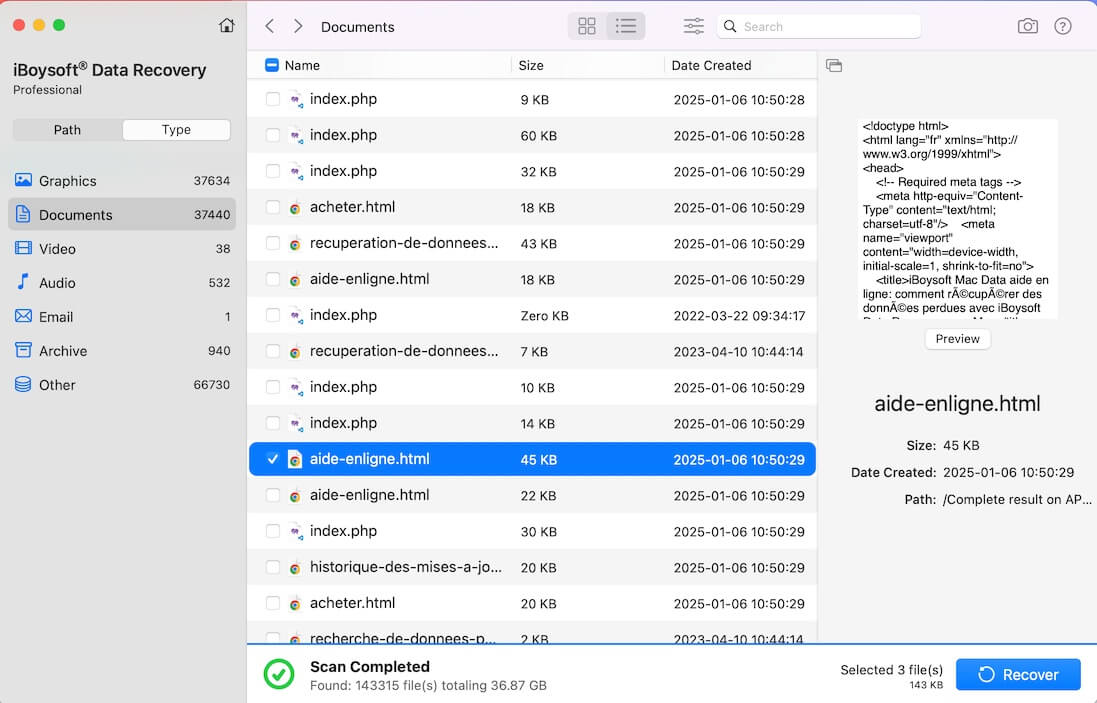Check the box for the 10 KB index.php
The width and height of the screenshot is (1097, 703).
click(273, 388)
